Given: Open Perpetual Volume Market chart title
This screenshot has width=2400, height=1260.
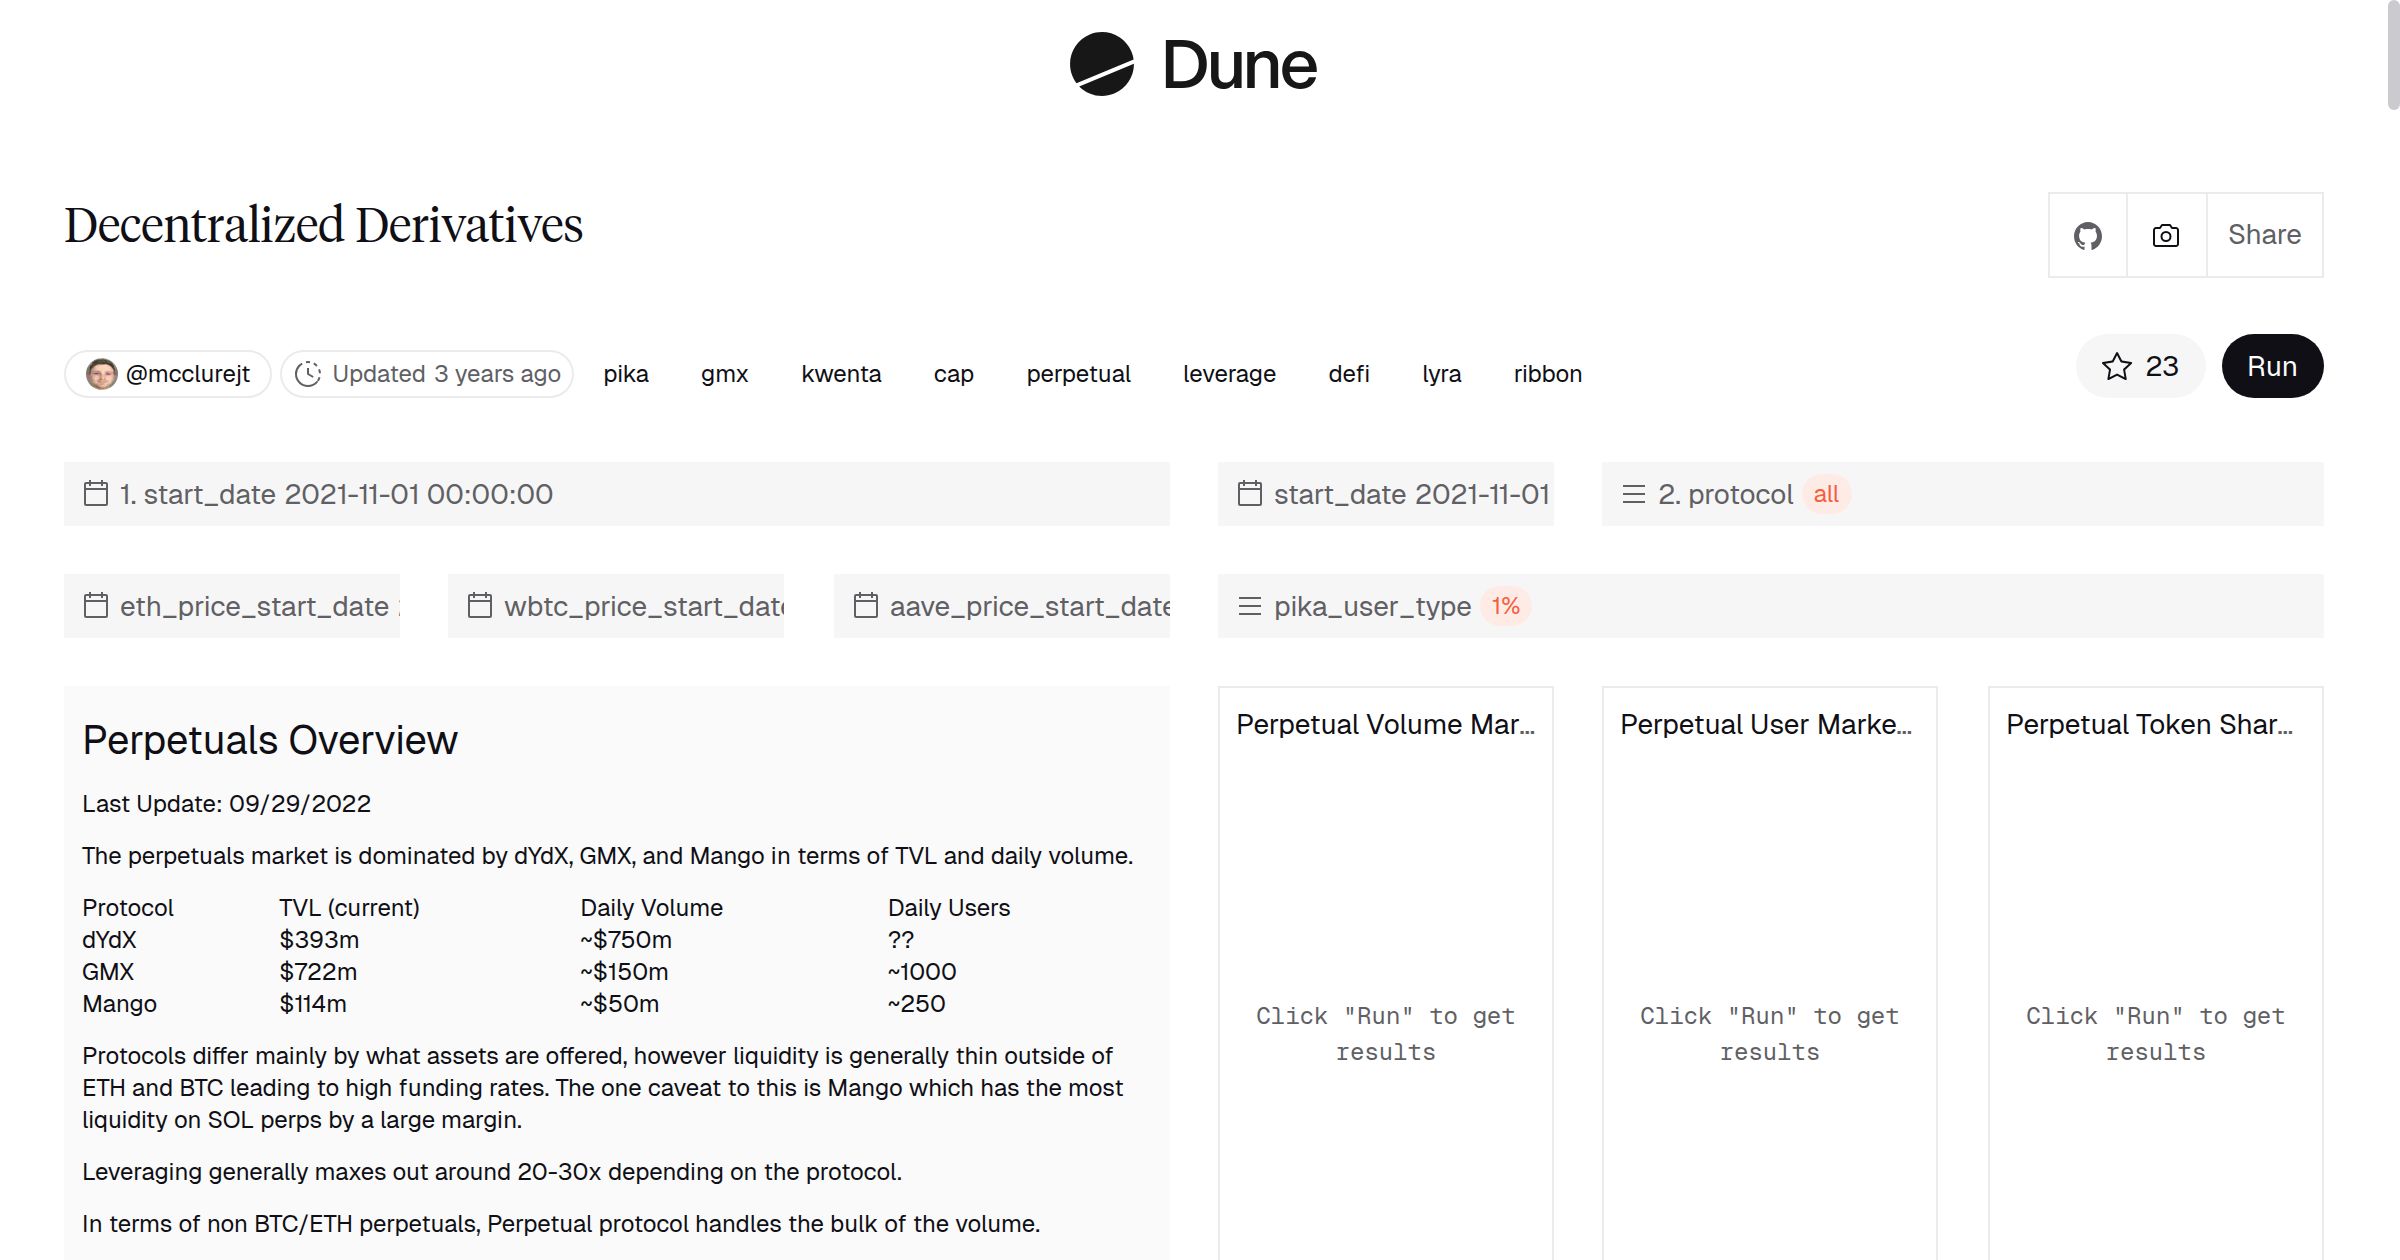Looking at the screenshot, I should point(1384,725).
